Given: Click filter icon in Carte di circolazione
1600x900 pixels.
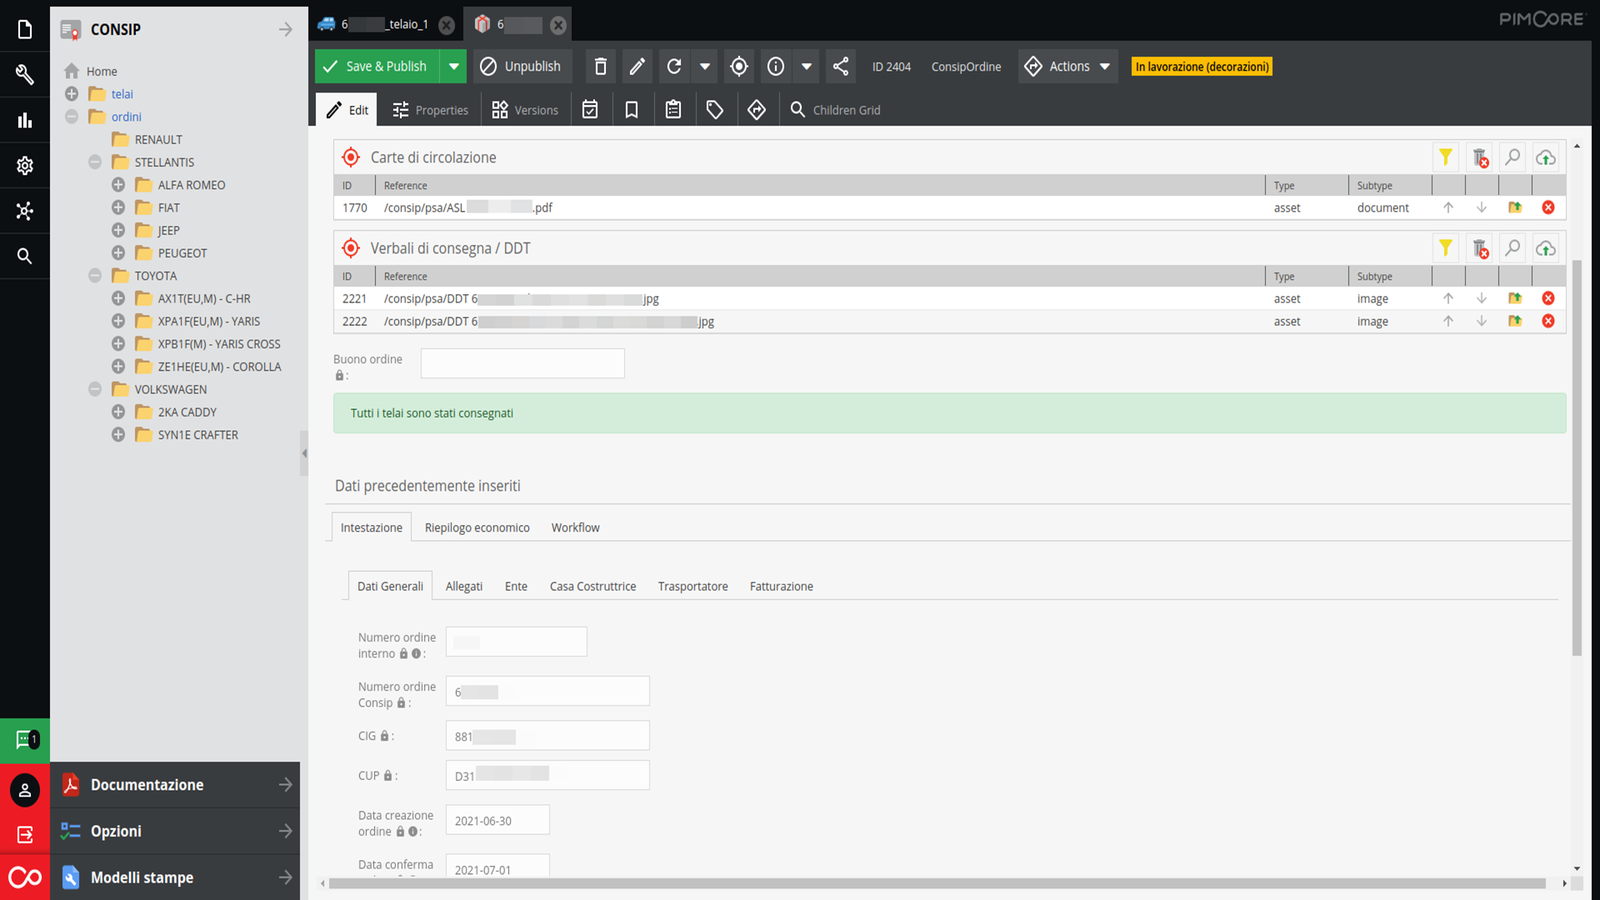Looking at the screenshot, I should [x=1446, y=157].
